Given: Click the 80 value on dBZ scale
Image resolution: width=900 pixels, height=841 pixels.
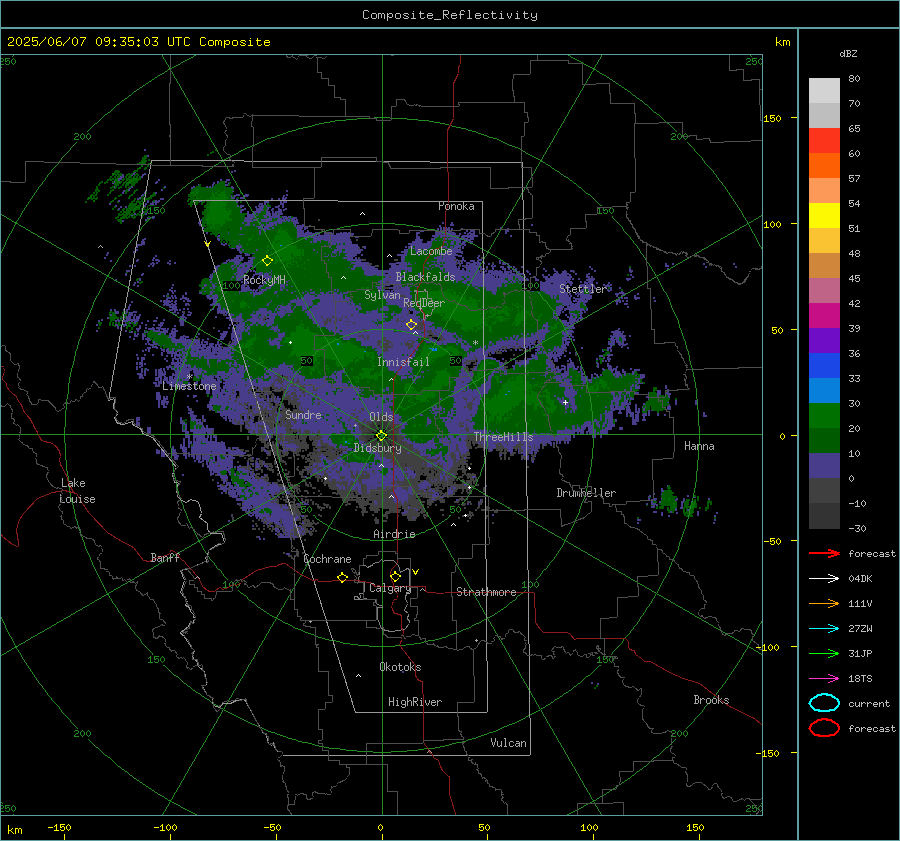Looking at the screenshot, I should click(854, 79).
